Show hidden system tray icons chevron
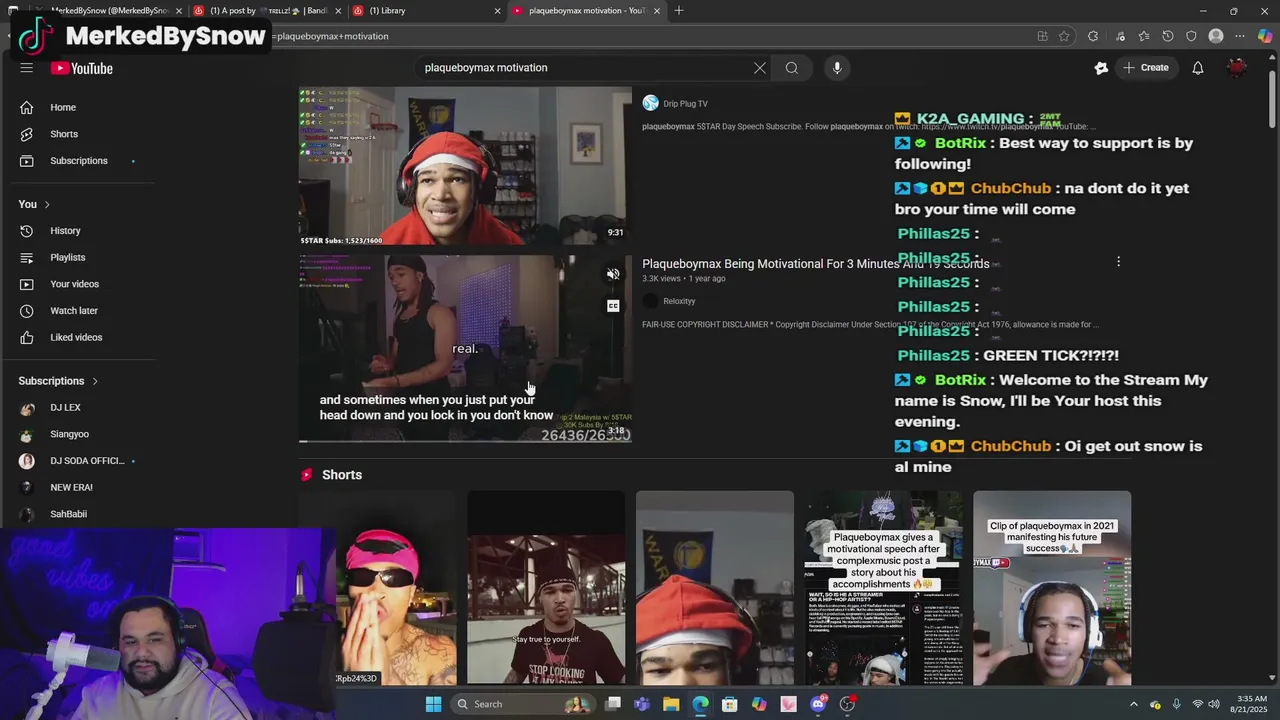The image size is (1280, 720). coord(1133,704)
